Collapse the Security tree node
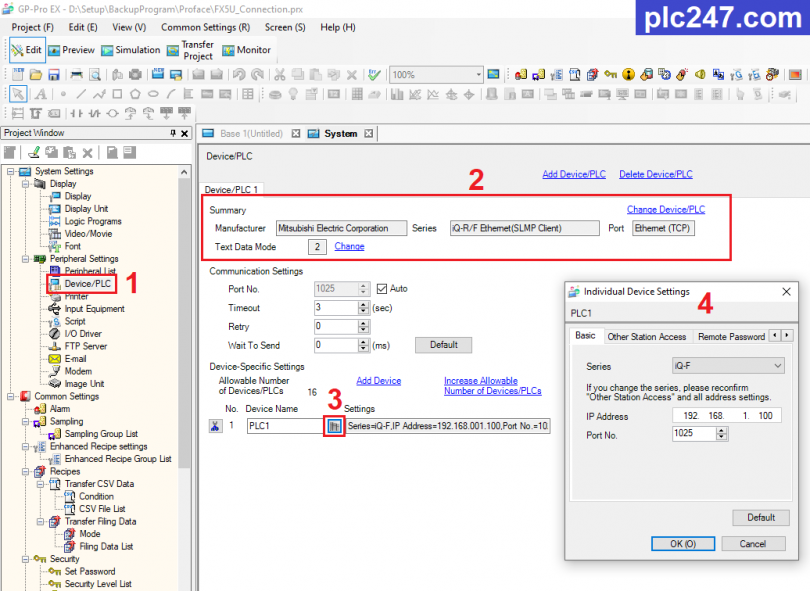 [25, 559]
